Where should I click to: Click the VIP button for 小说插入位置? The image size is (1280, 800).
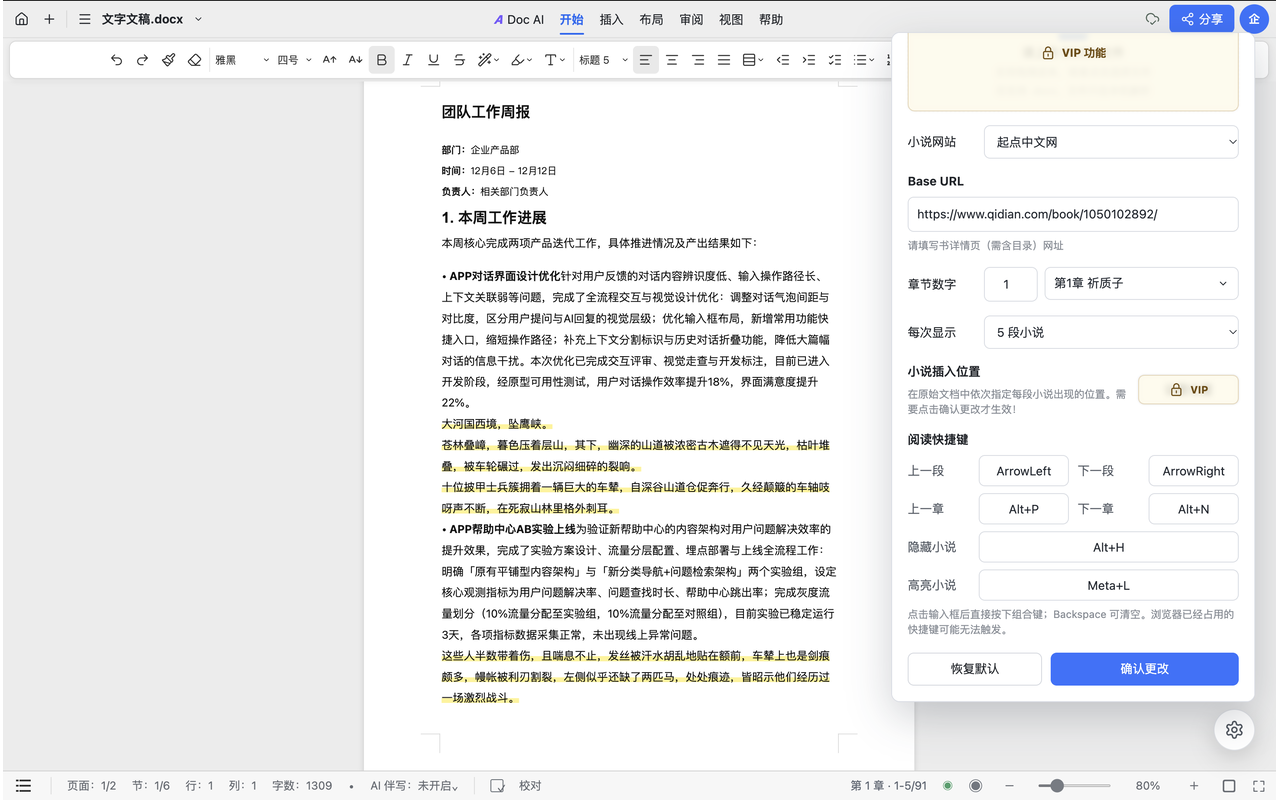pyautogui.click(x=1188, y=390)
